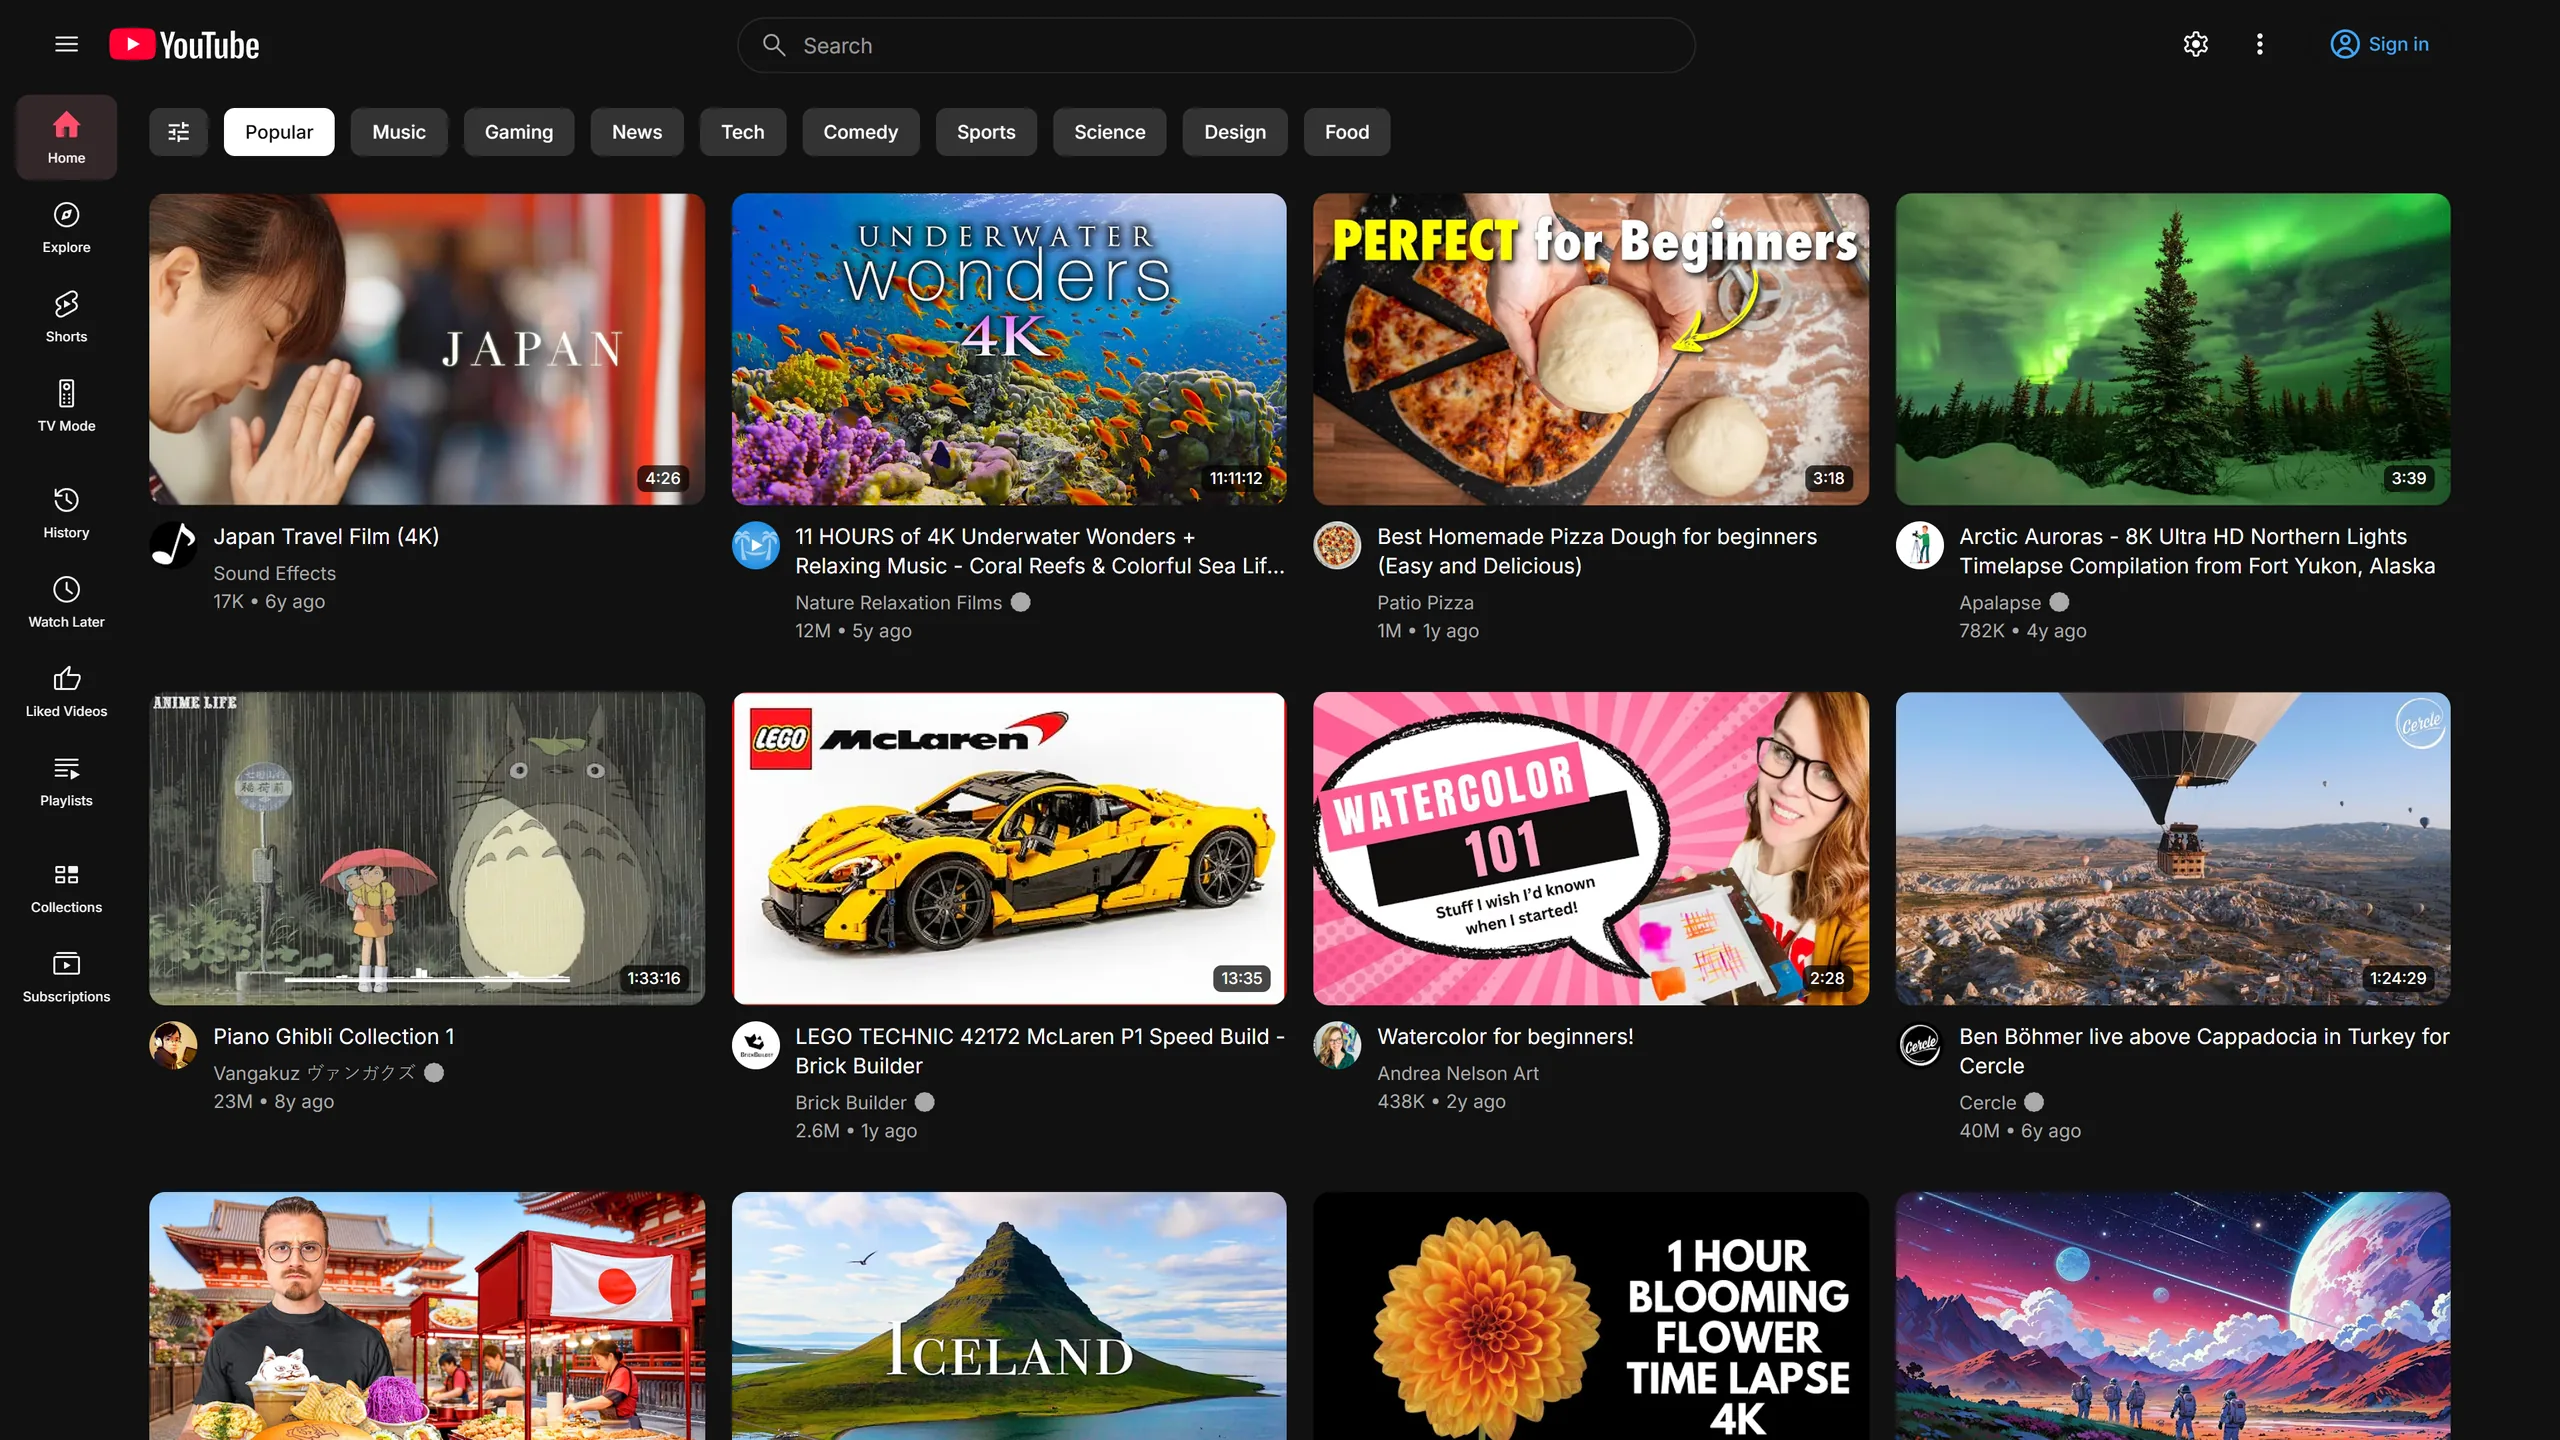Select the Science category chip

click(x=1109, y=132)
